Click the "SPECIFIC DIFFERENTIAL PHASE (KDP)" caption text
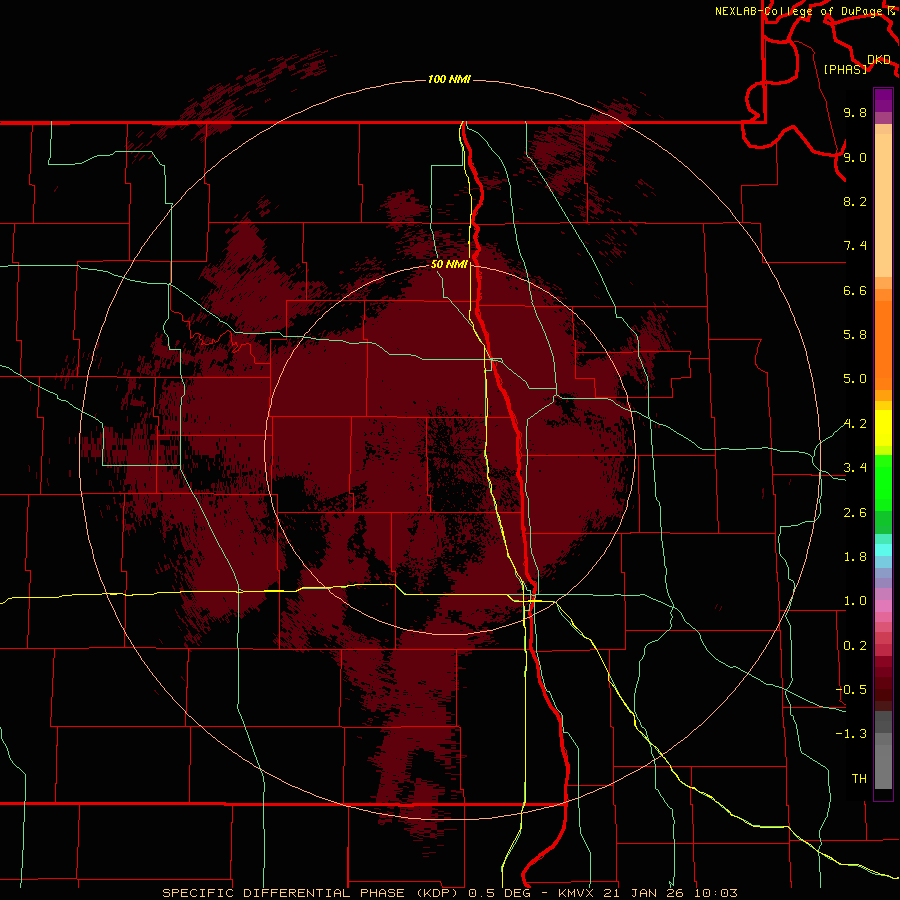The width and height of the screenshot is (900, 900). pos(311,893)
